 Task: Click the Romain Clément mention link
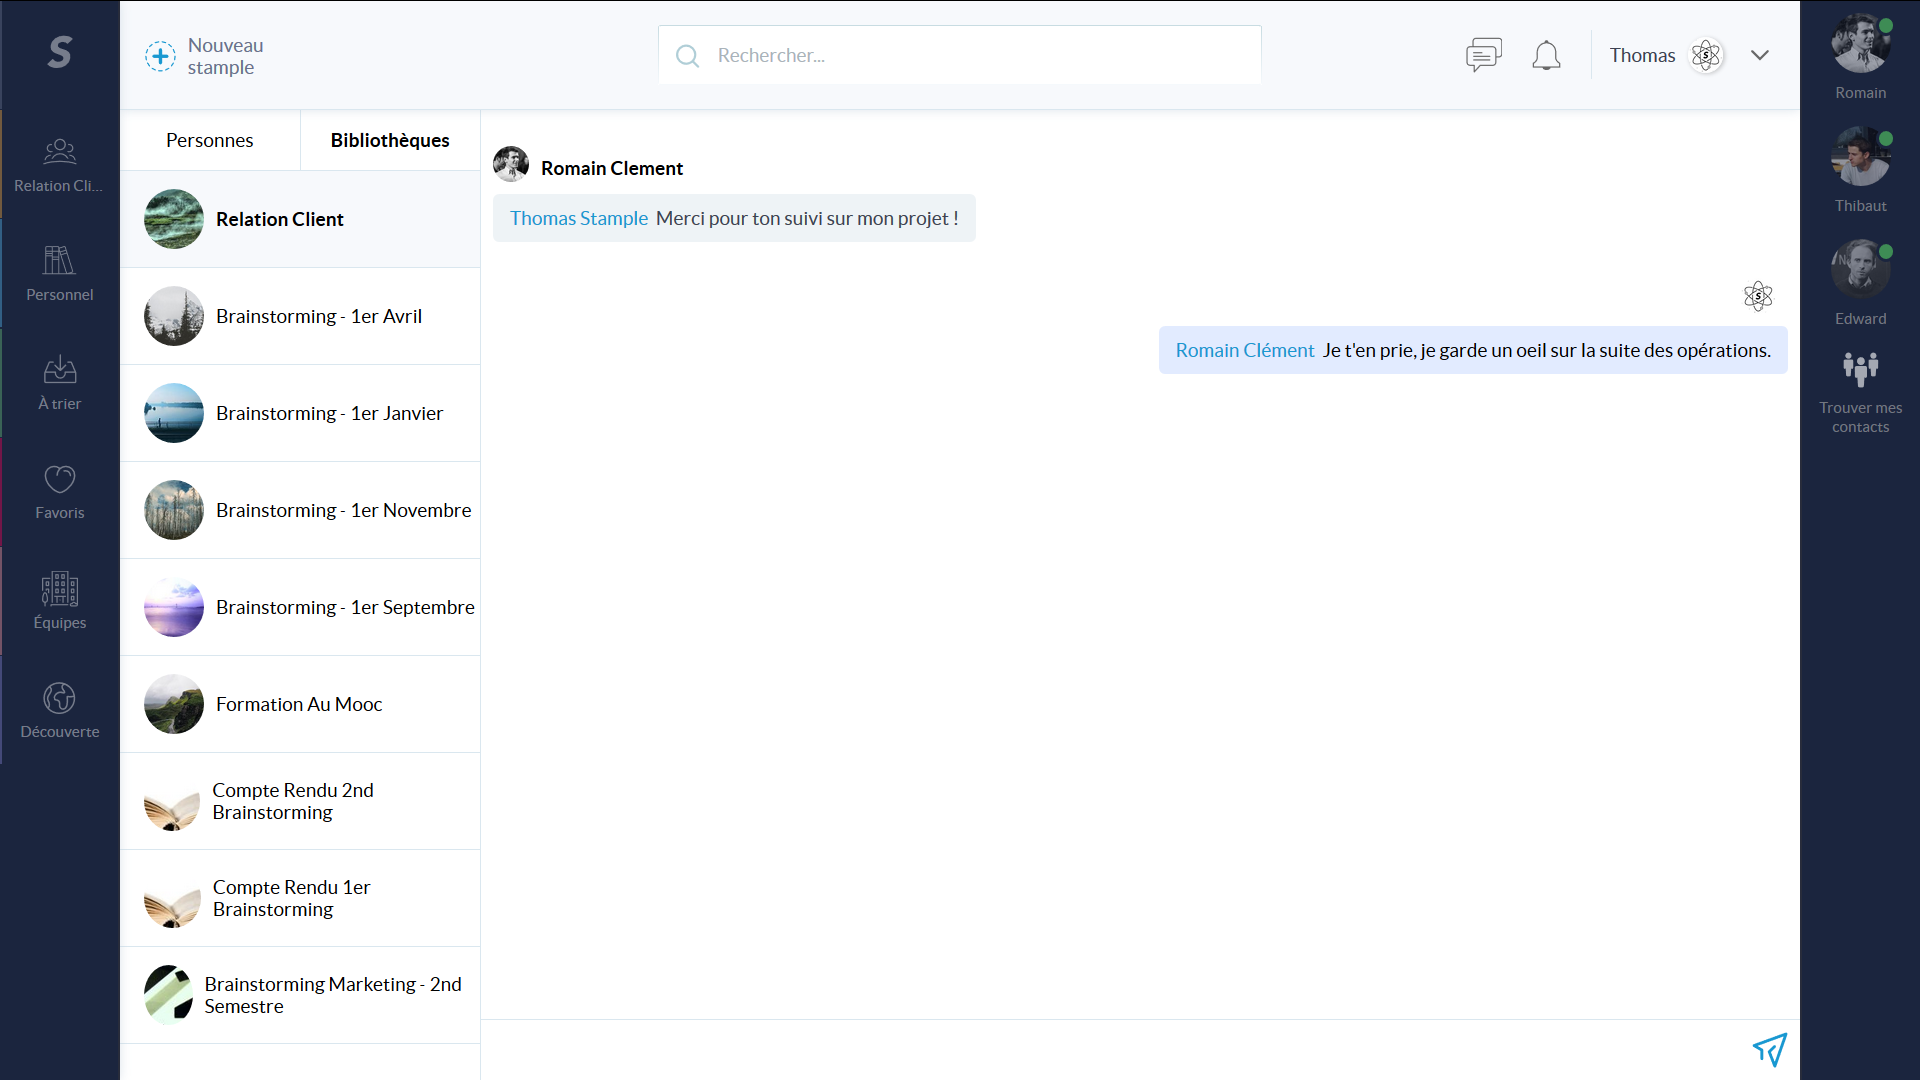click(x=1245, y=350)
